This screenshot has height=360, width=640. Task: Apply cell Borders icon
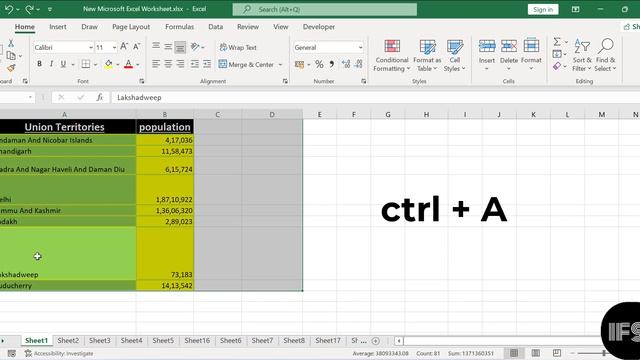86,64
